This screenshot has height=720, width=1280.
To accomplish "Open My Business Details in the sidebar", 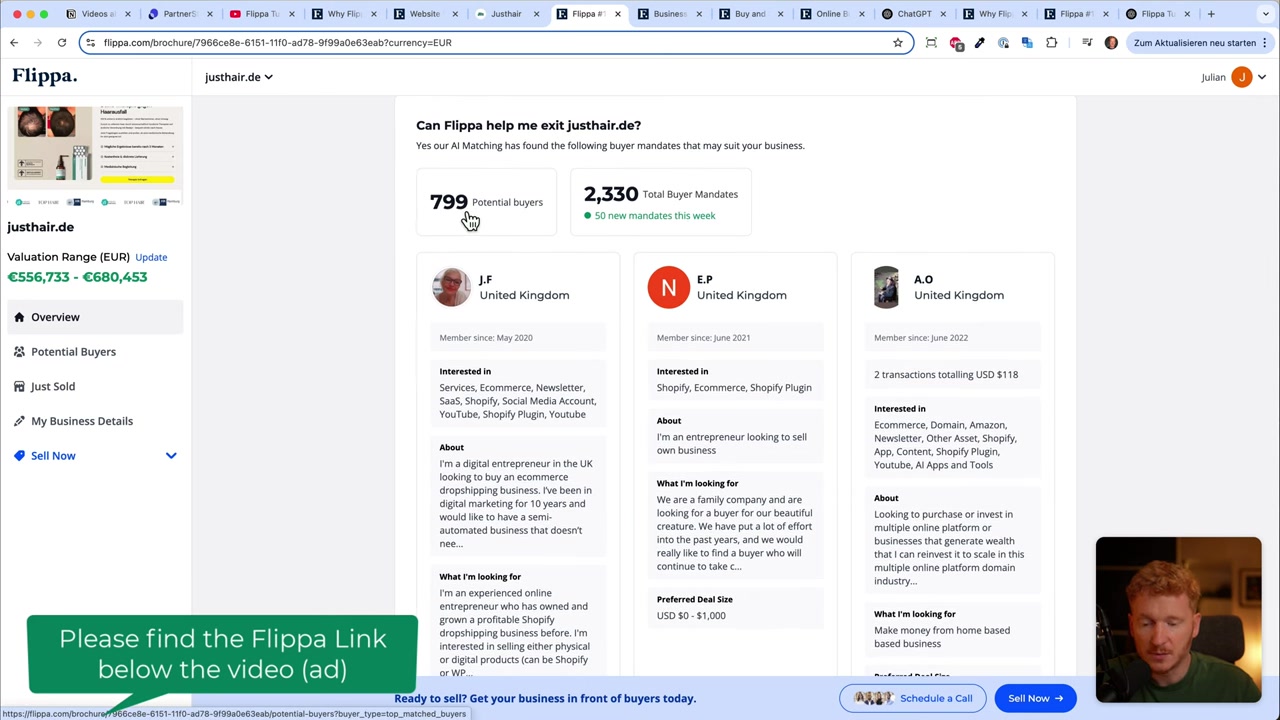I will coord(82,421).
